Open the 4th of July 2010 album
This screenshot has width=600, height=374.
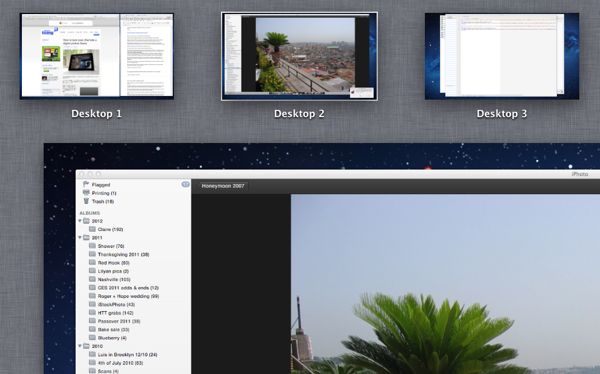(120, 363)
